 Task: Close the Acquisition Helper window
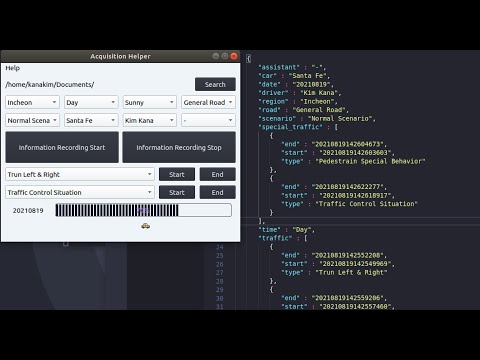[234, 56]
